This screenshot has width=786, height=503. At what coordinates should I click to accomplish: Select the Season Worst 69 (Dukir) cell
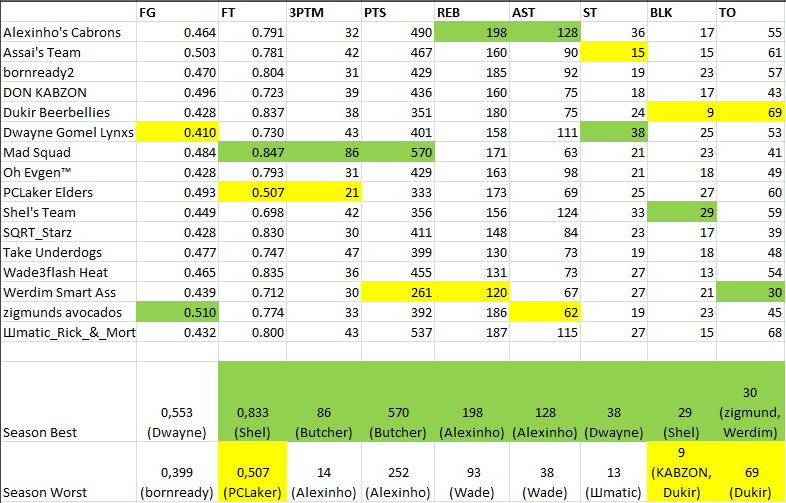tap(751, 472)
